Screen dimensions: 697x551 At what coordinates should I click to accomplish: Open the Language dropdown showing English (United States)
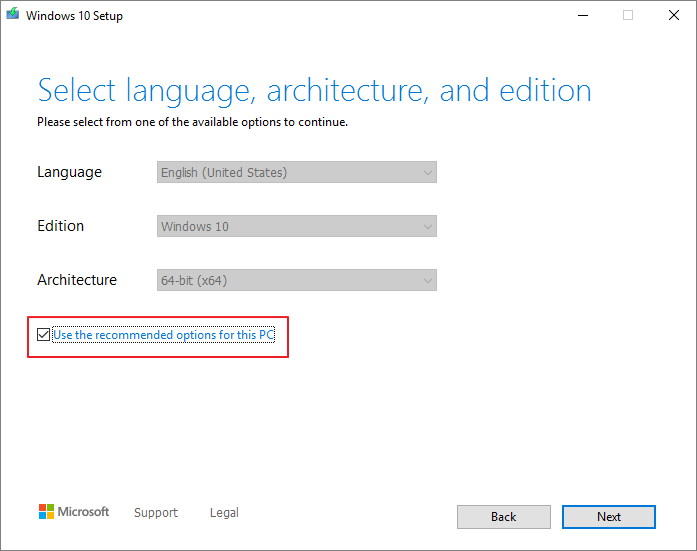297,173
